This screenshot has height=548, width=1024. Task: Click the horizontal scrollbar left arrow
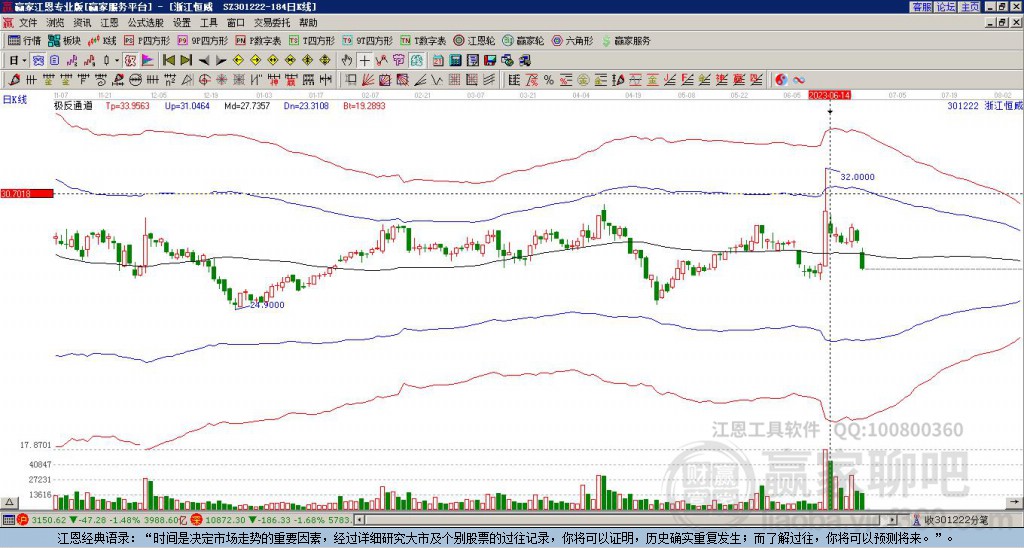click(359, 520)
